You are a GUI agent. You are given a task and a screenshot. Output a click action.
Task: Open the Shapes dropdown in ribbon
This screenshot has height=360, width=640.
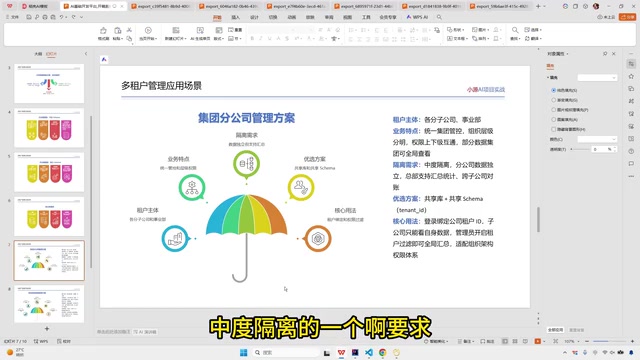[456, 30]
